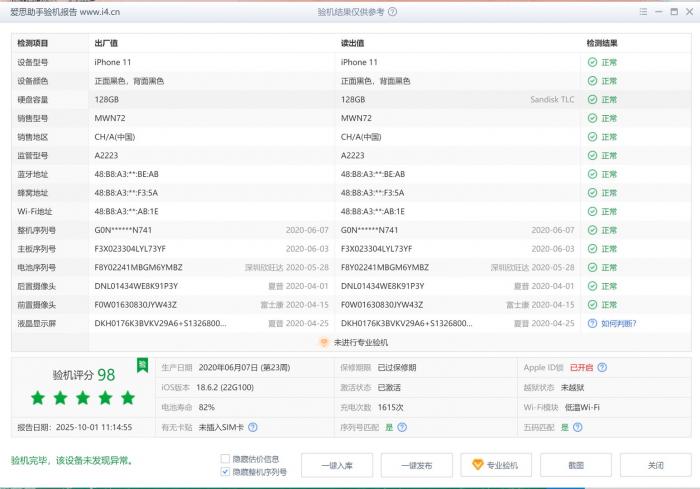The width and height of the screenshot is (700, 489).
Task: Enable the 隐藏估价信息 checkbox
Action: point(225,459)
